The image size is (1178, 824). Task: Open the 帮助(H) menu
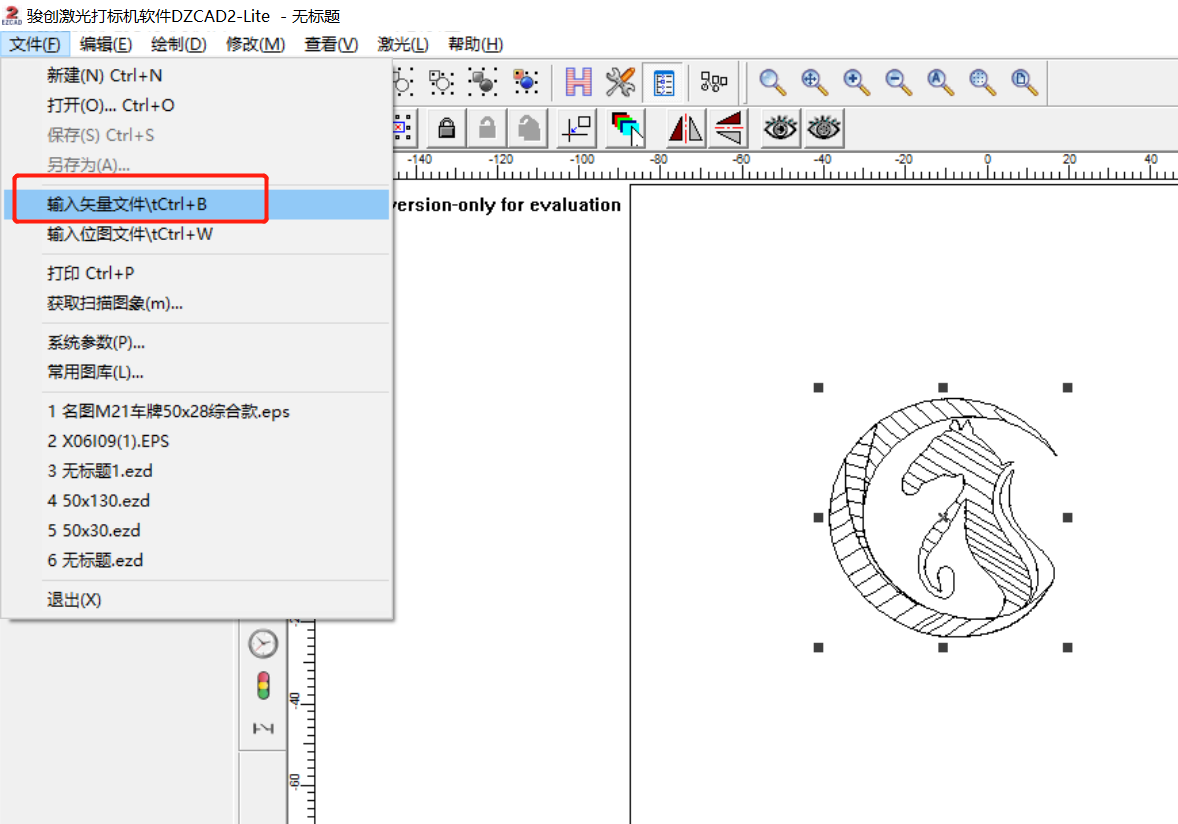point(476,44)
